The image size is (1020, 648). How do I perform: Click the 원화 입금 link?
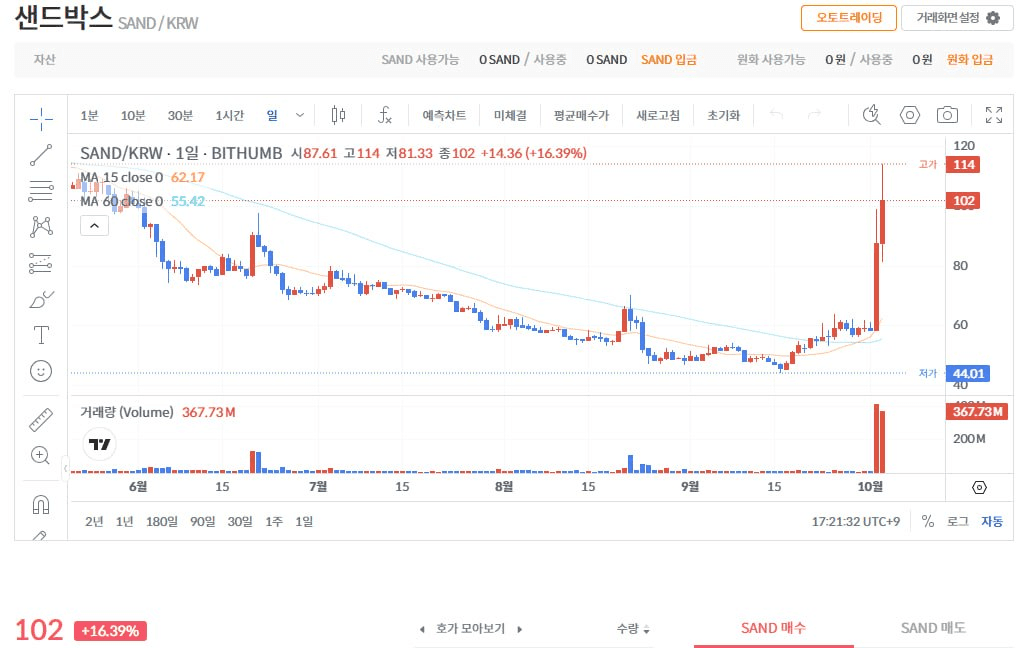click(x=969, y=60)
